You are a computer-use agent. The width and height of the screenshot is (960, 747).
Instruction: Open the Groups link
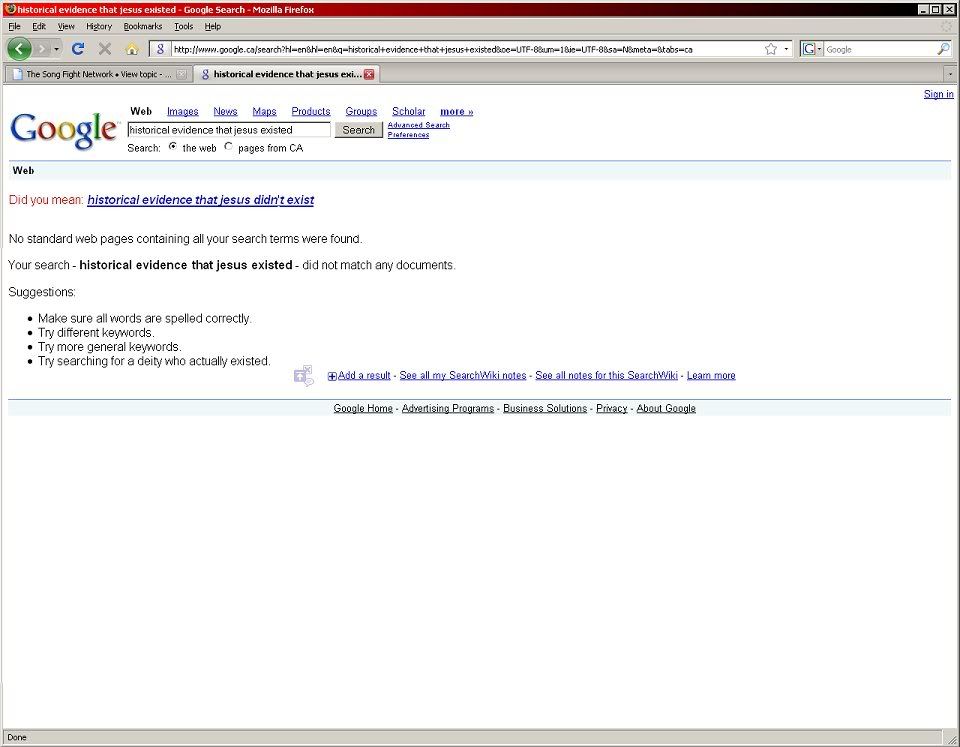pyautogui.click(x=361, y=111)
